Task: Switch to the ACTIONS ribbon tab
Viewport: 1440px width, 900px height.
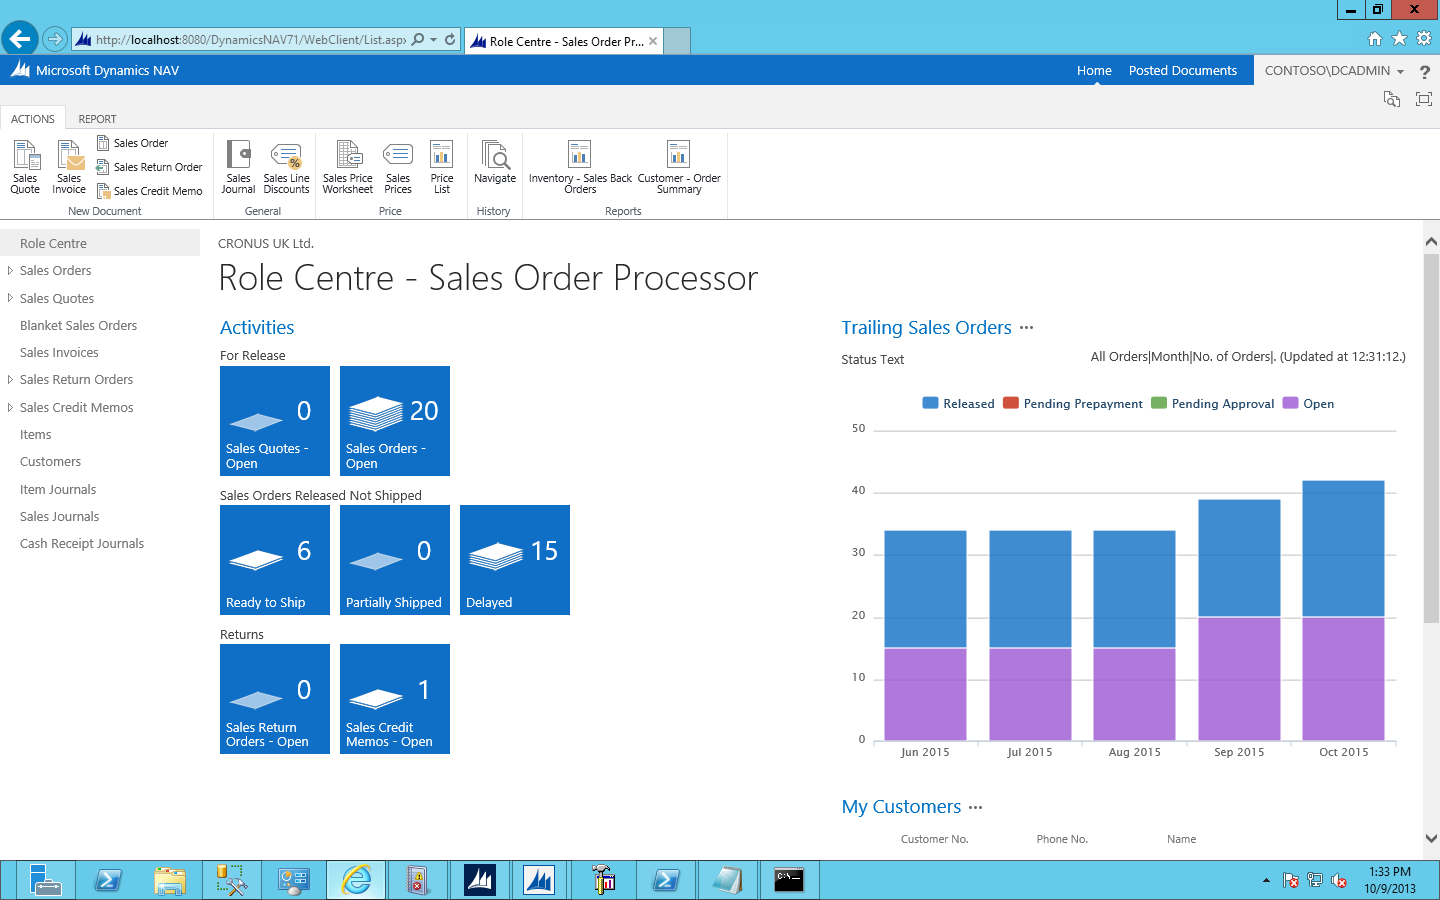Action: coord(33,119)
